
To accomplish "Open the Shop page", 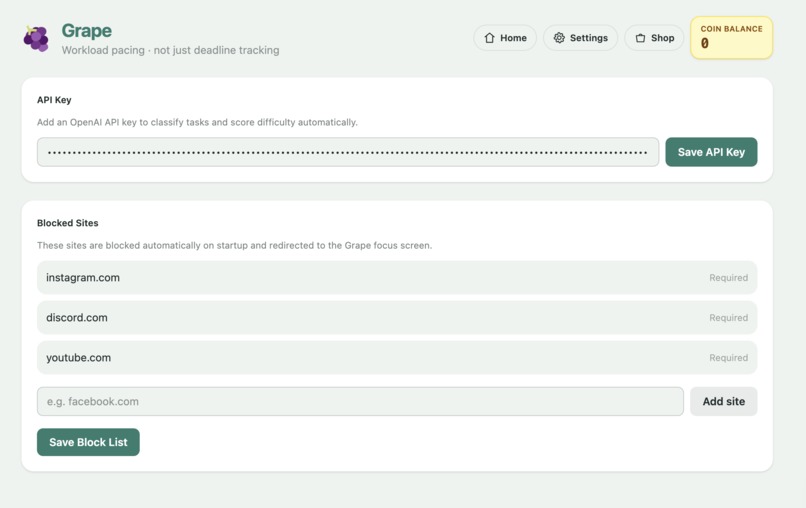I will 654,38.
